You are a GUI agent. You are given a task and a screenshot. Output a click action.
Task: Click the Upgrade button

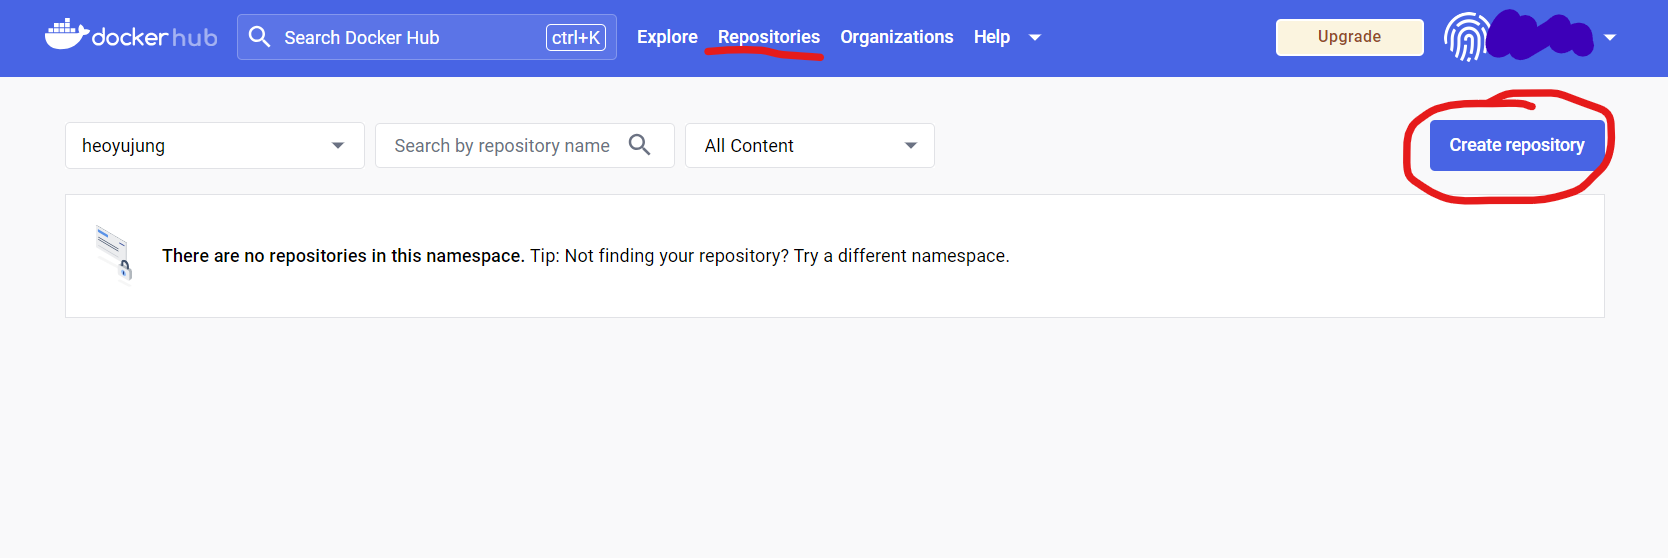tap(1349, 37)
